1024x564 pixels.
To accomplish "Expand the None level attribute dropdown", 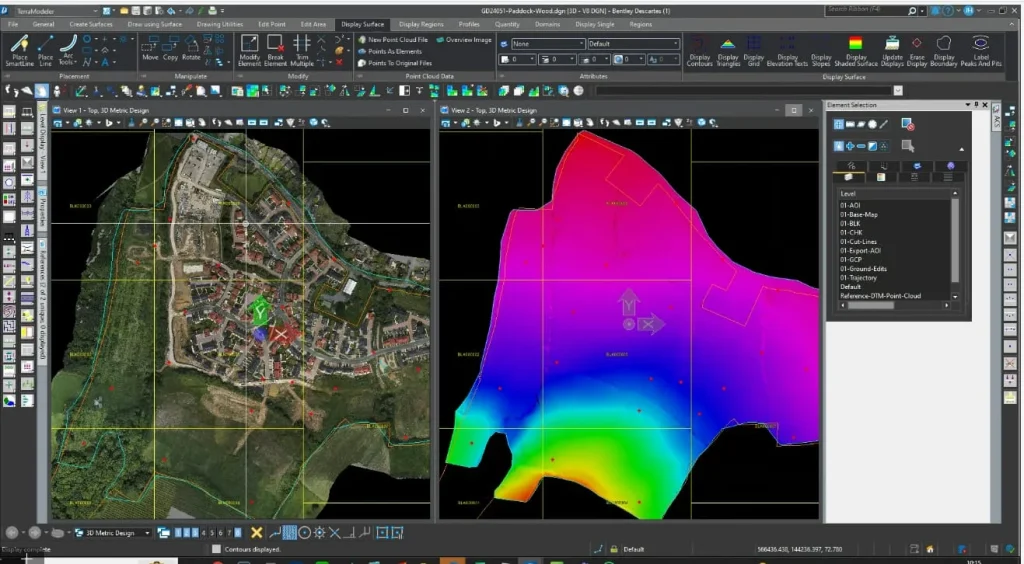I will click(580, 44).
